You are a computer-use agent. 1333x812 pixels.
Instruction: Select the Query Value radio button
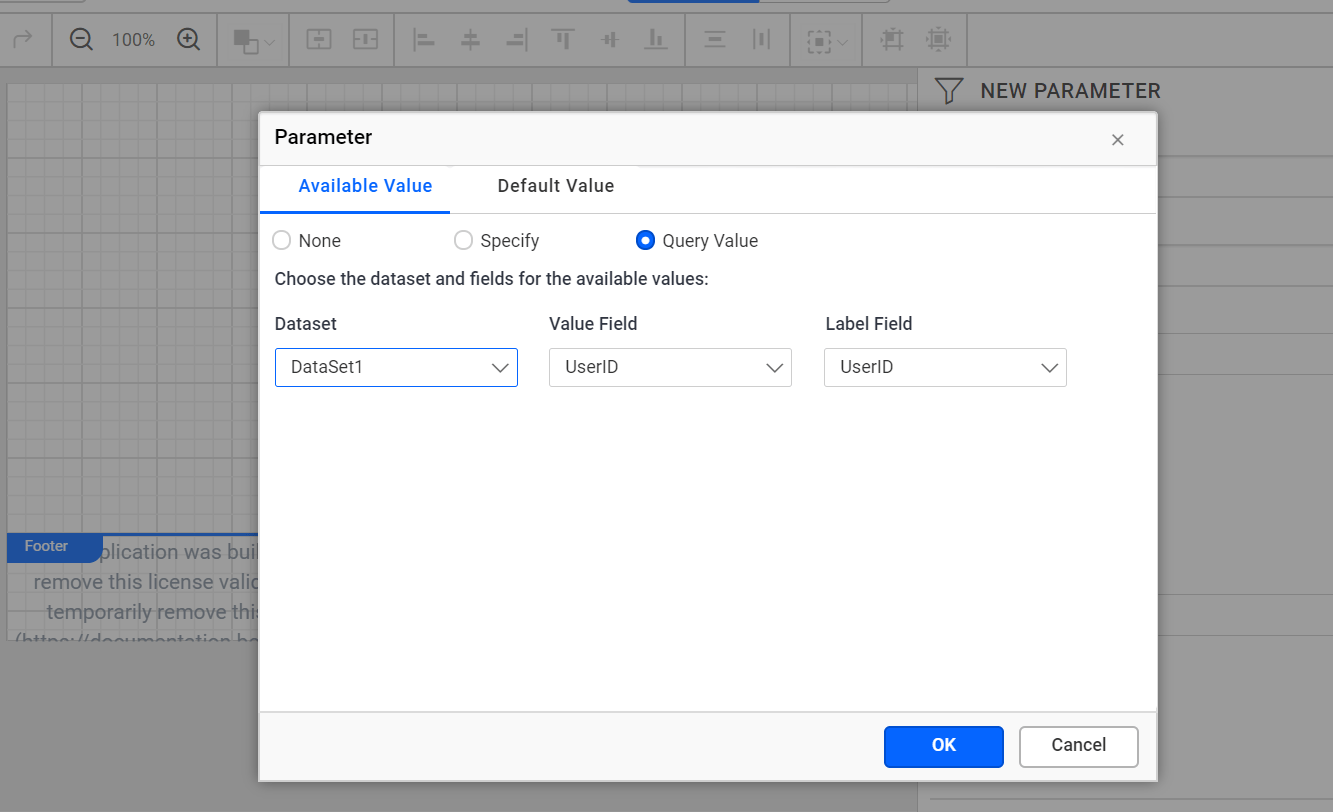[646, 241]
